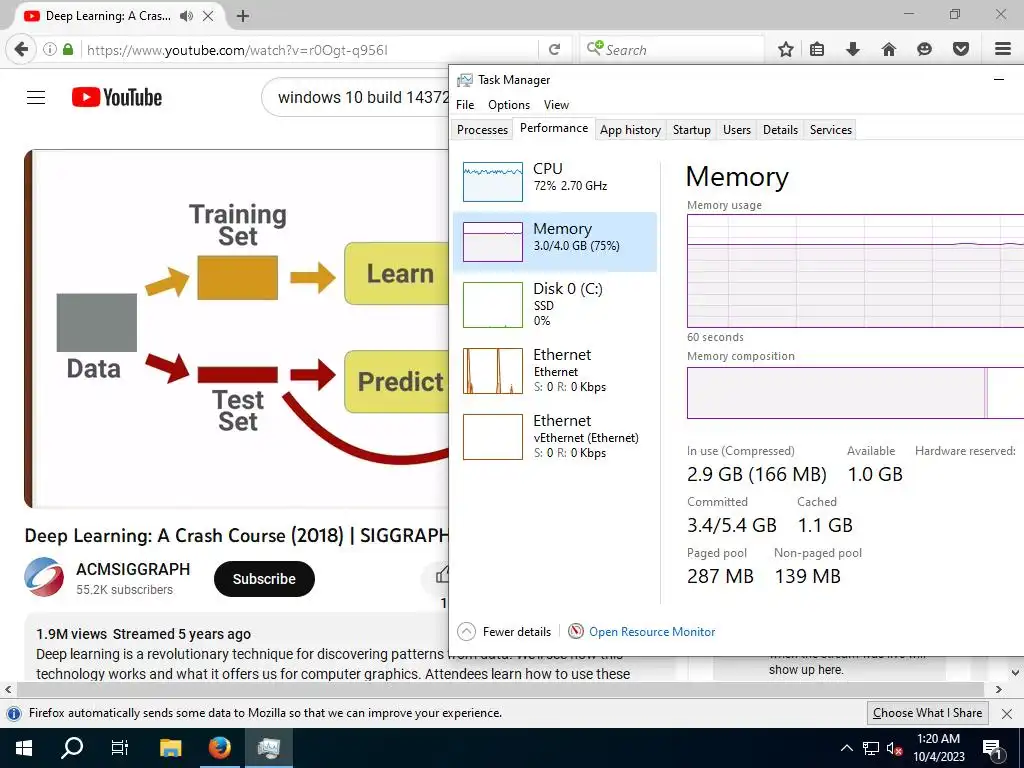Click vertical scrollbar down arrow
The height and width of the screenshot is (768, 1024).
click(1016, 672)
